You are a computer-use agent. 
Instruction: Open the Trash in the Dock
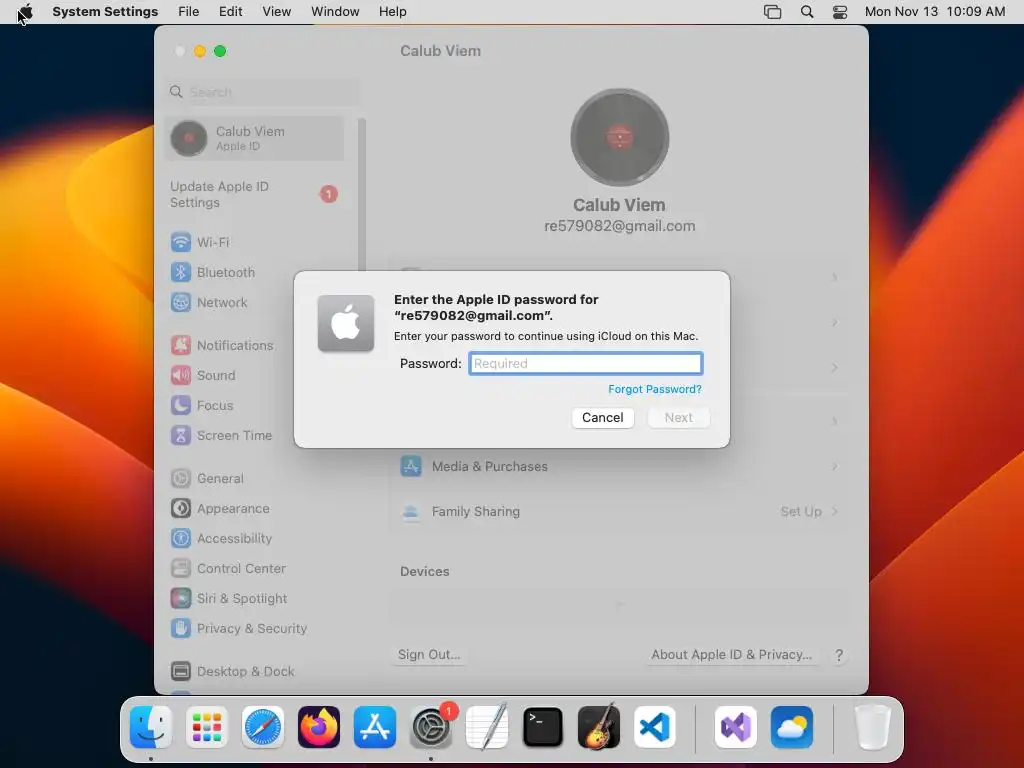[872, 727]
